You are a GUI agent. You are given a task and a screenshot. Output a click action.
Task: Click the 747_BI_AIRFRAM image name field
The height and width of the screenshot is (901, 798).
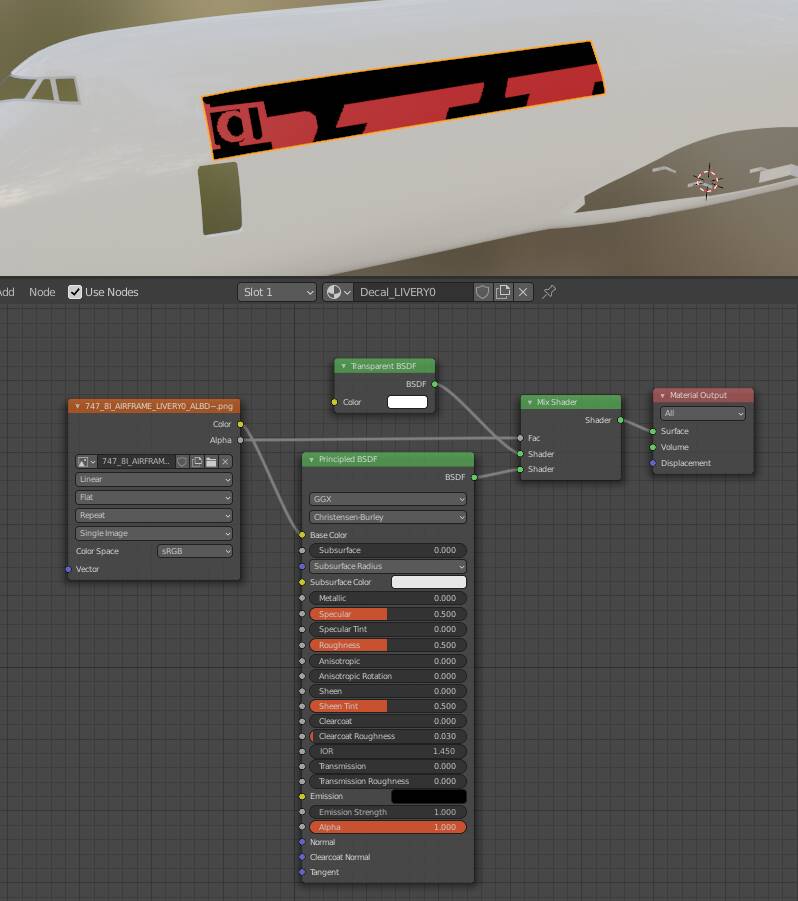coord(136,461)
